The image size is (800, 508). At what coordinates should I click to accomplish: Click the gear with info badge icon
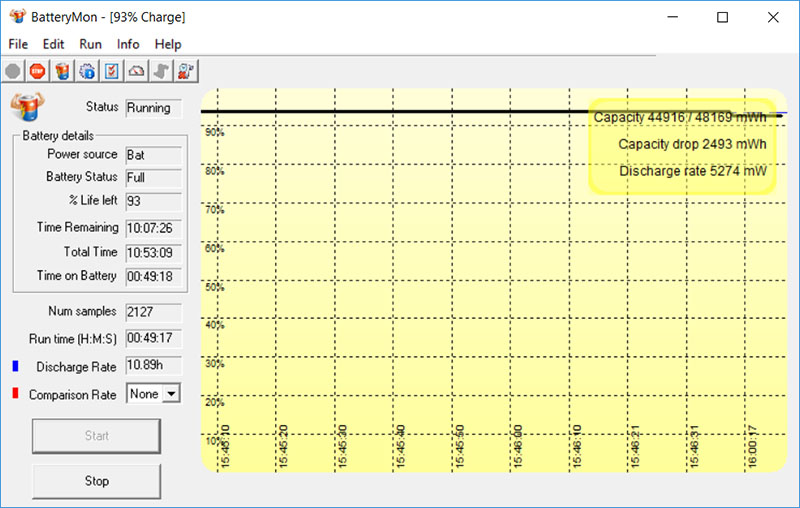[87, 71]
